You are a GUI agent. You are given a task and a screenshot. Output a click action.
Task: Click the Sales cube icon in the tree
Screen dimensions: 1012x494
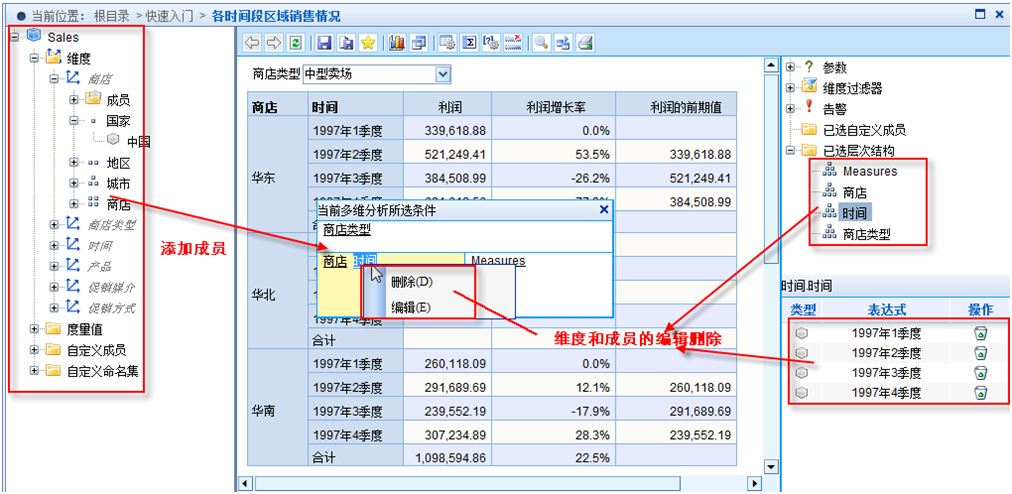point(34,36)
